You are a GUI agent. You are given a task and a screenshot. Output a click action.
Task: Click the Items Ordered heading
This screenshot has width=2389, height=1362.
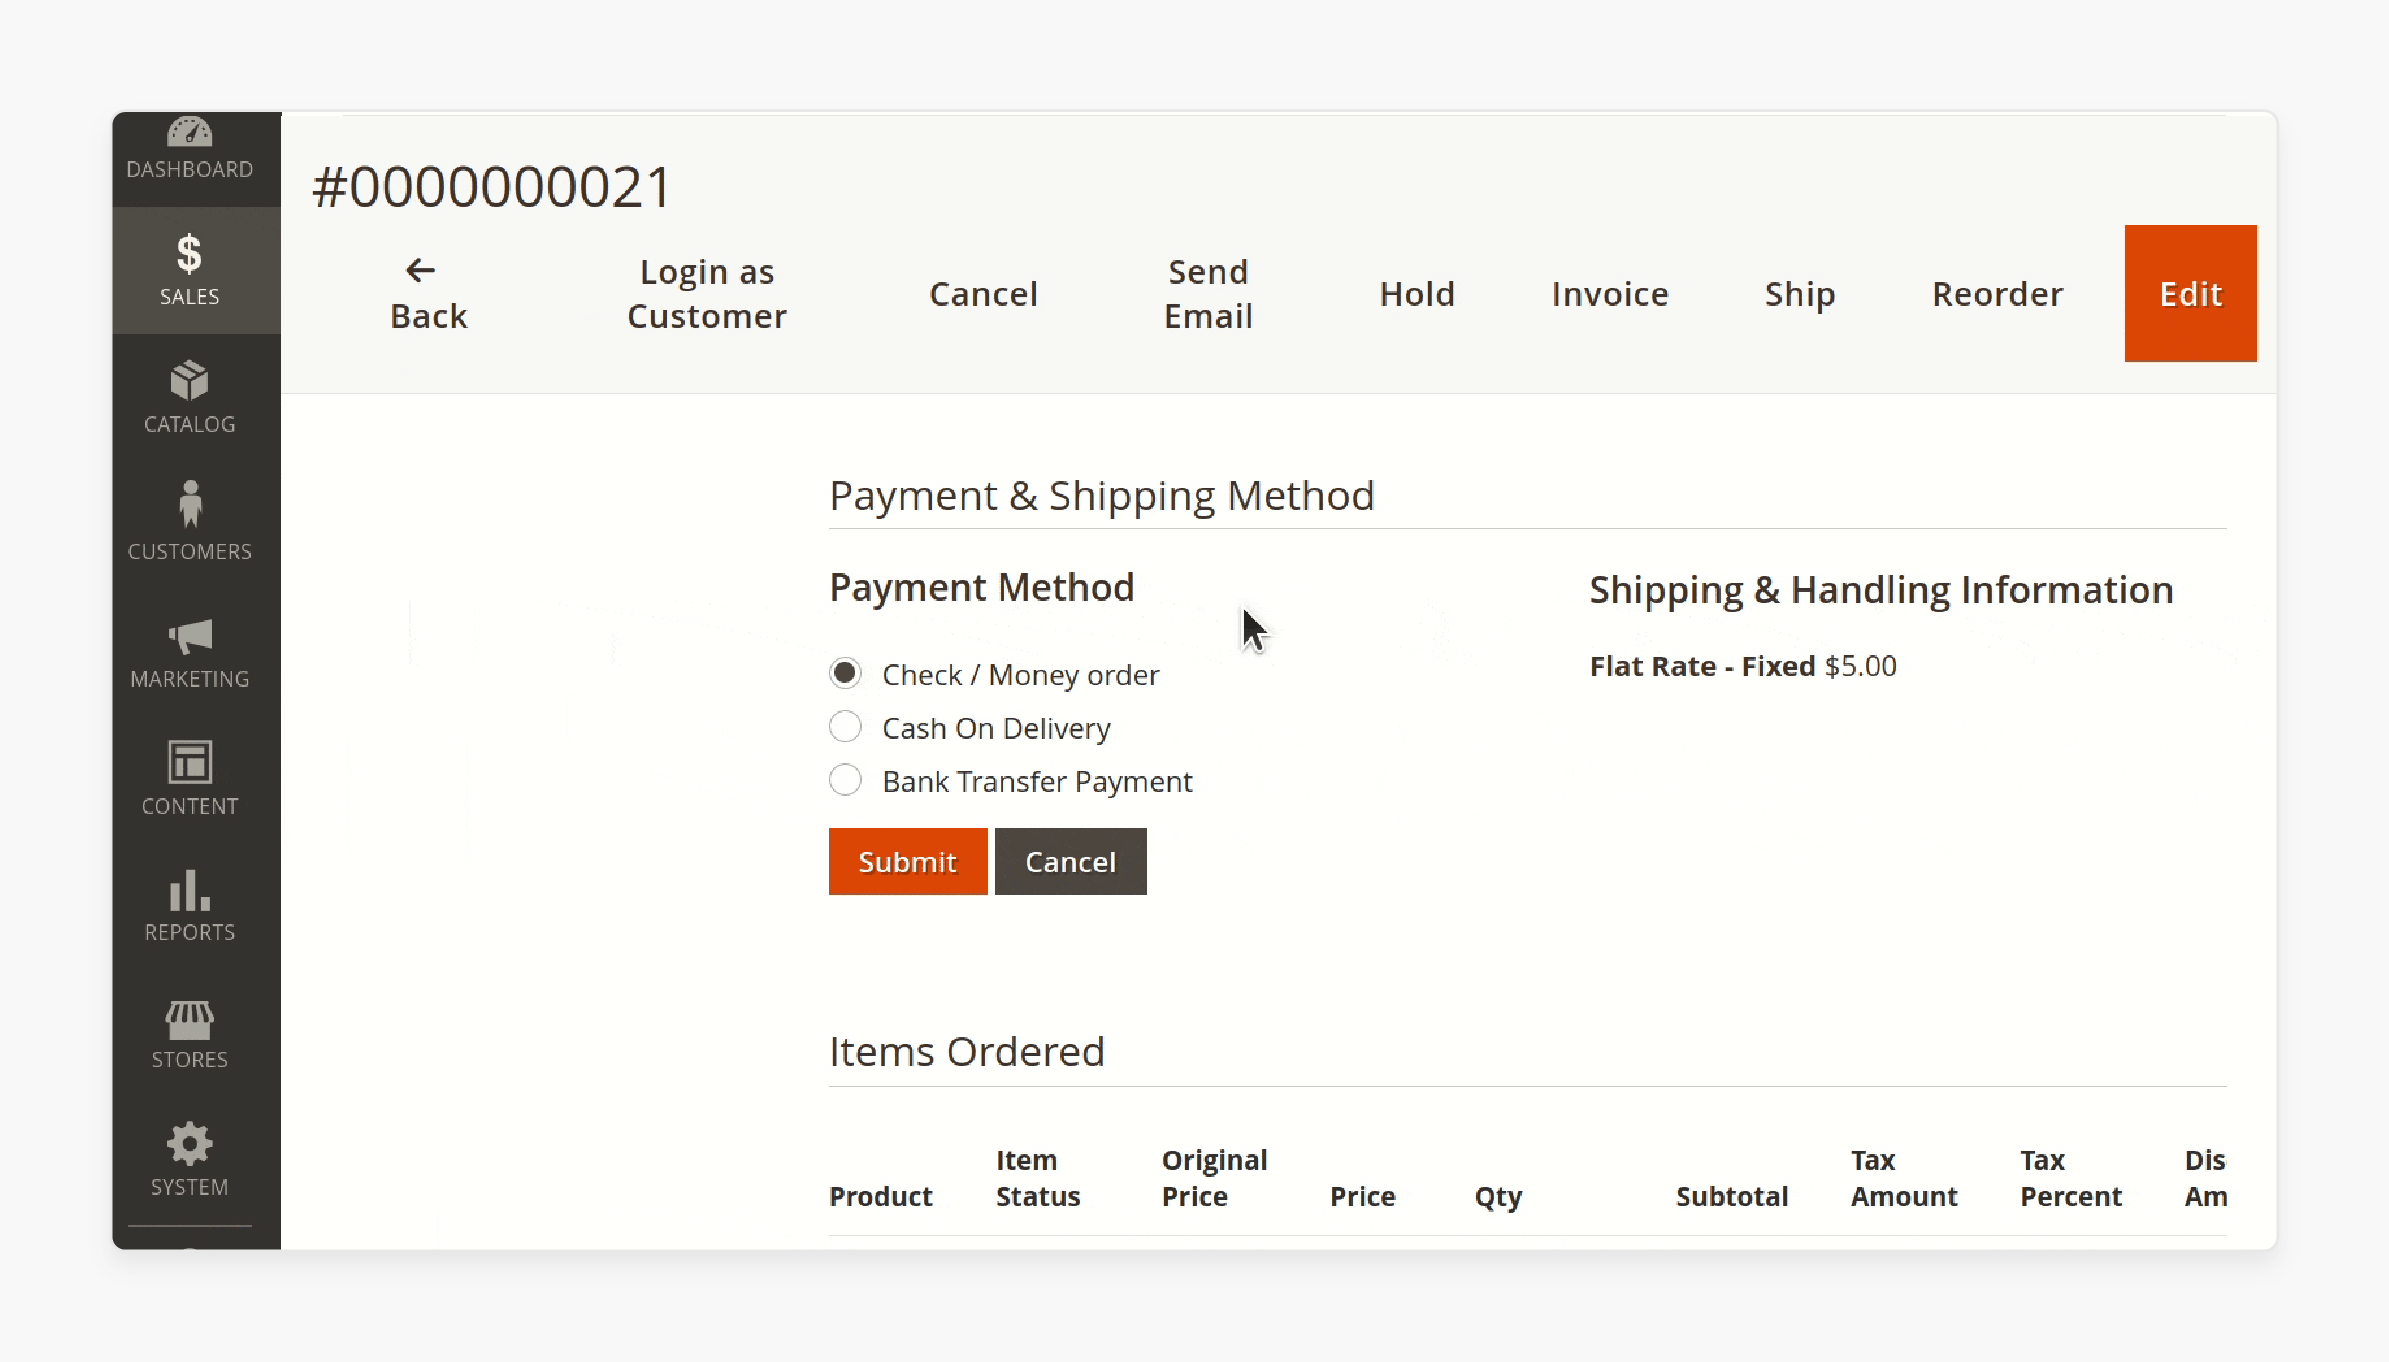click(967, 1051)
